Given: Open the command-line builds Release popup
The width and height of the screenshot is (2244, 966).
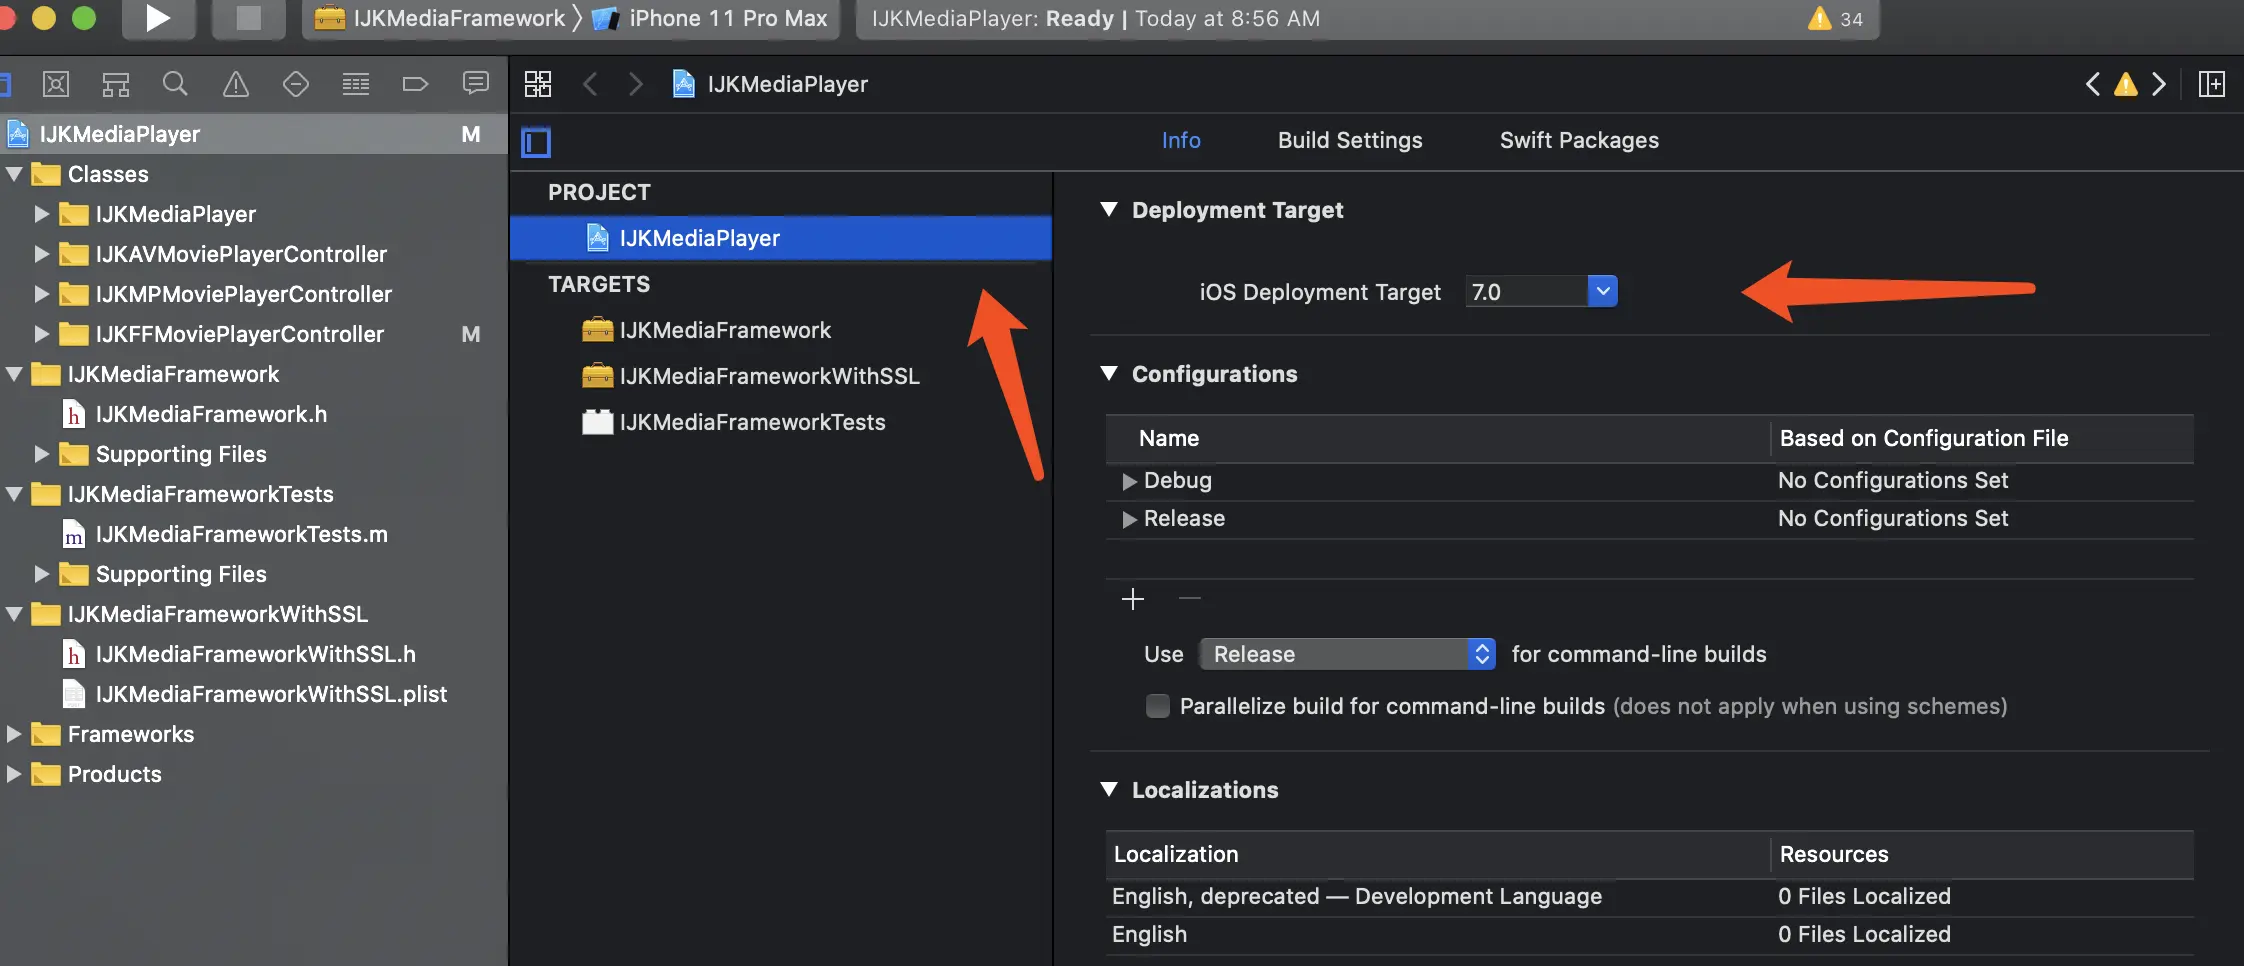Looking at the screenshot, I should pos(1347,654).
